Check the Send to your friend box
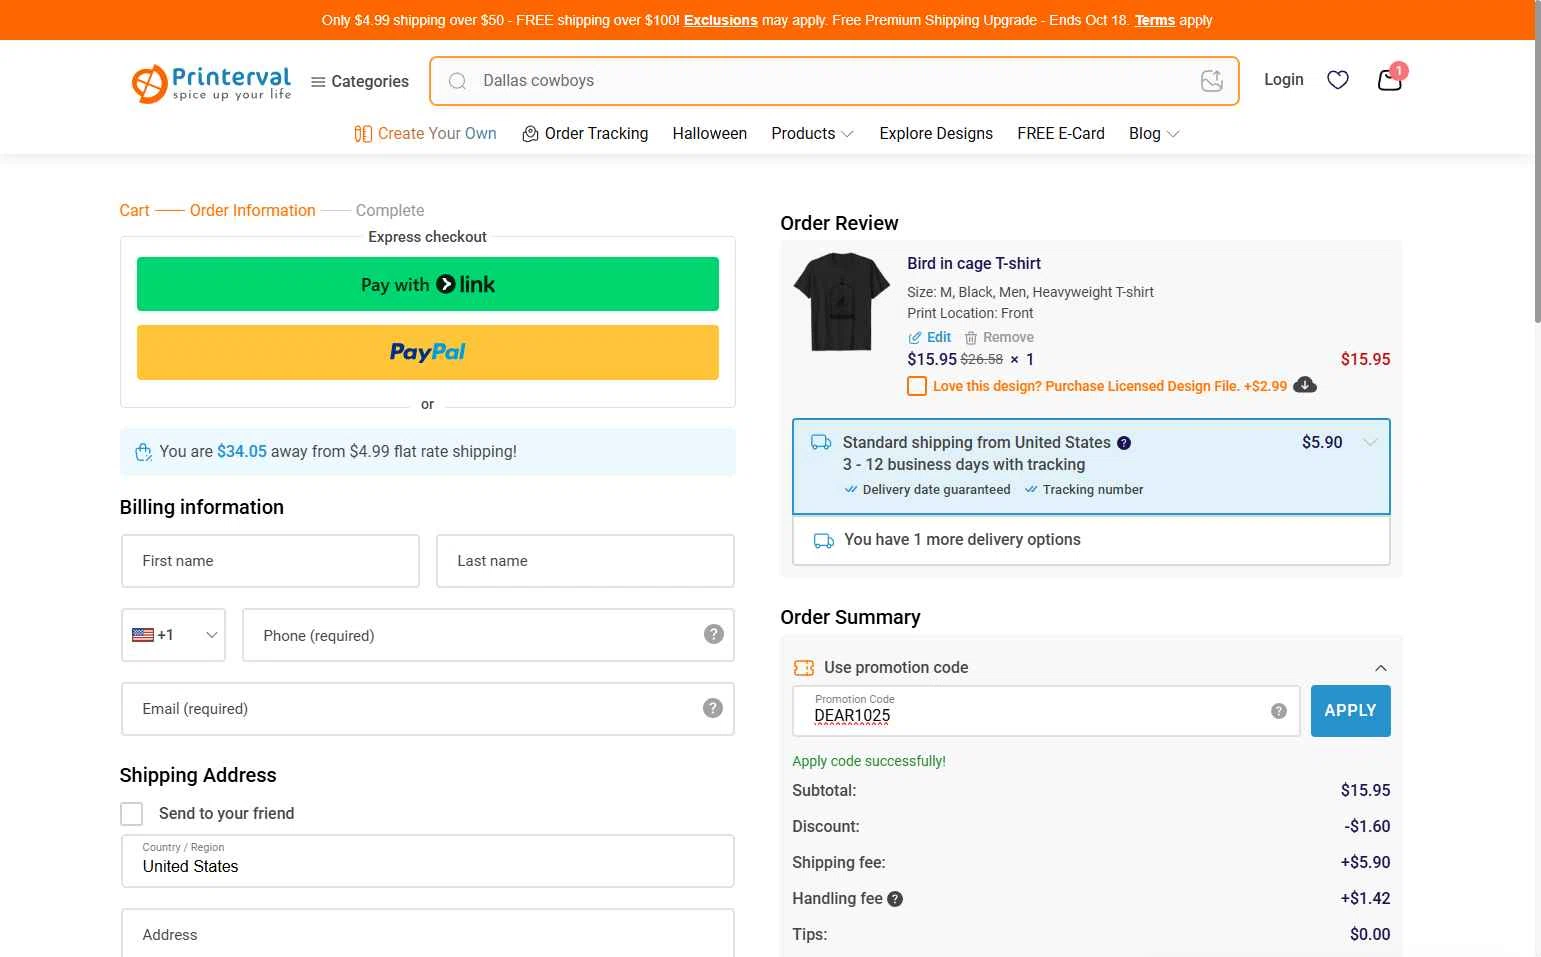1541x957 pixels. coord(132,814)
